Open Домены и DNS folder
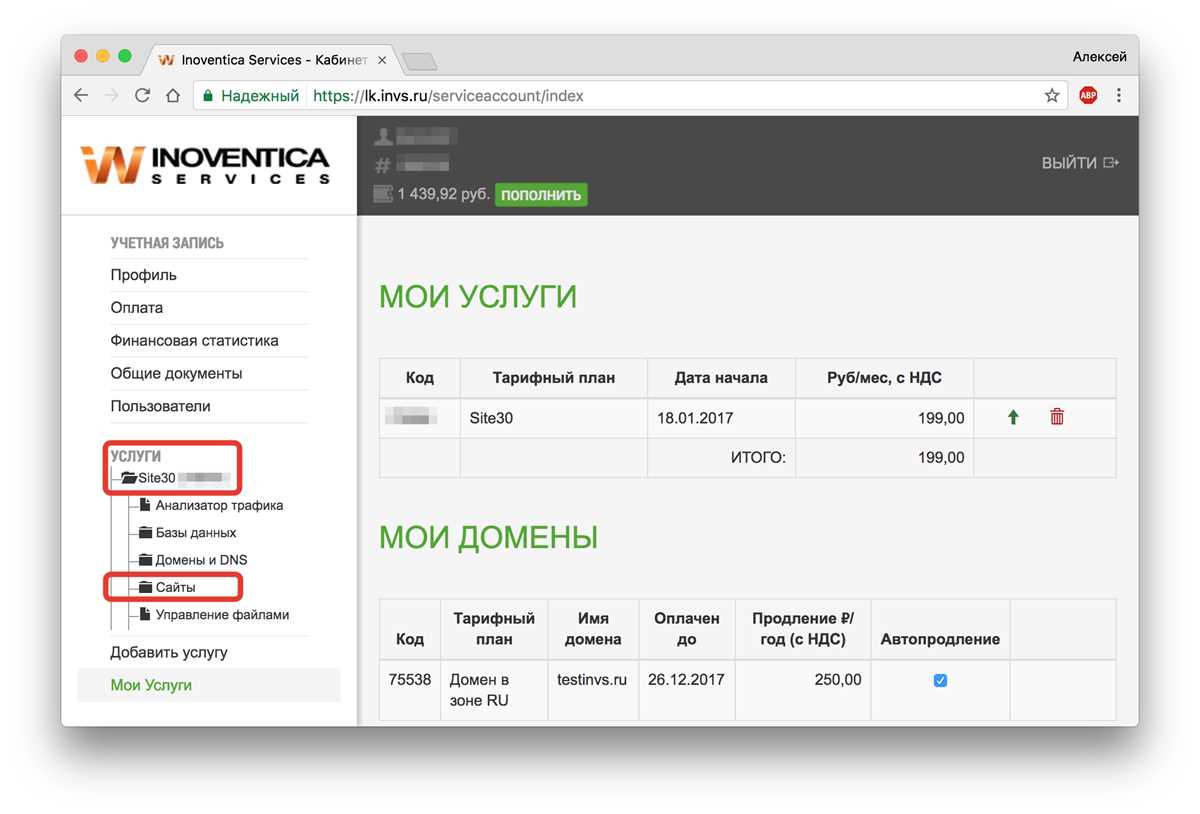Viewport: 1200px width, 814px height. tap(201, 560)
